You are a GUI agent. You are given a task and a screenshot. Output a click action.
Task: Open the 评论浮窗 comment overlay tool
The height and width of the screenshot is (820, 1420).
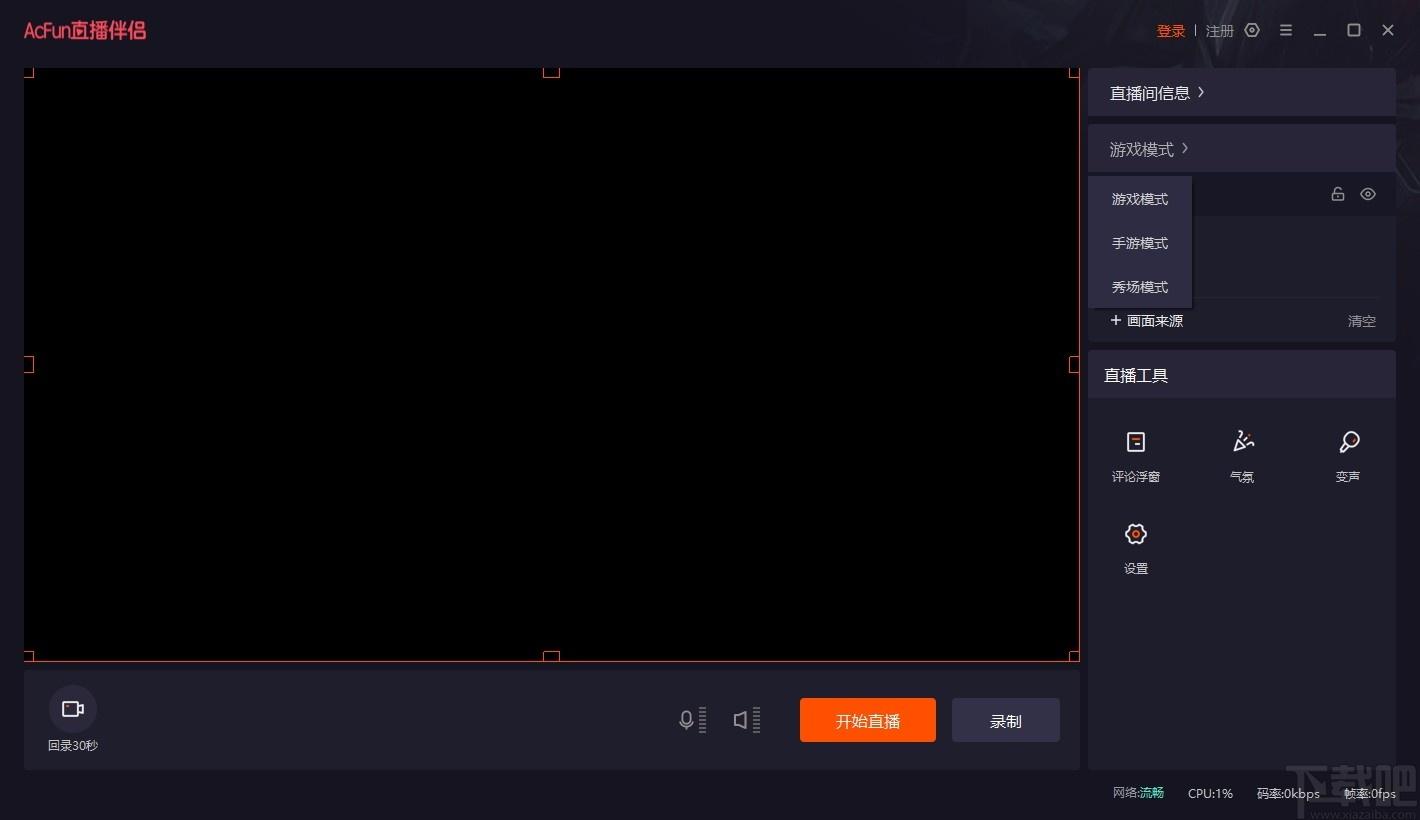pyautogui.click(x=1136, y=456)
